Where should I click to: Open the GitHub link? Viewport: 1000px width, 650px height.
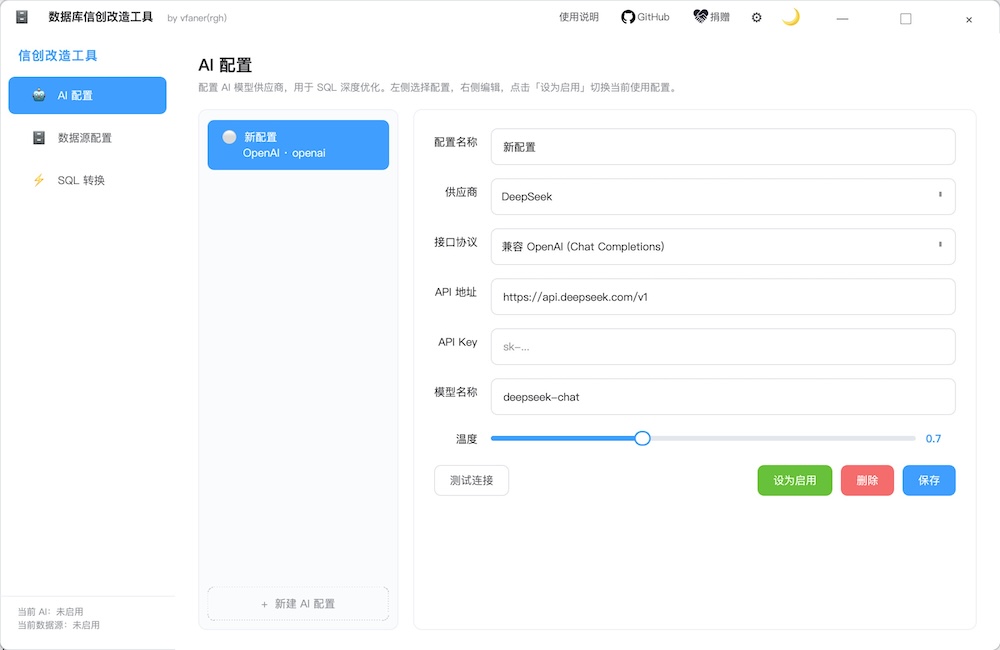tap(645, 17)
